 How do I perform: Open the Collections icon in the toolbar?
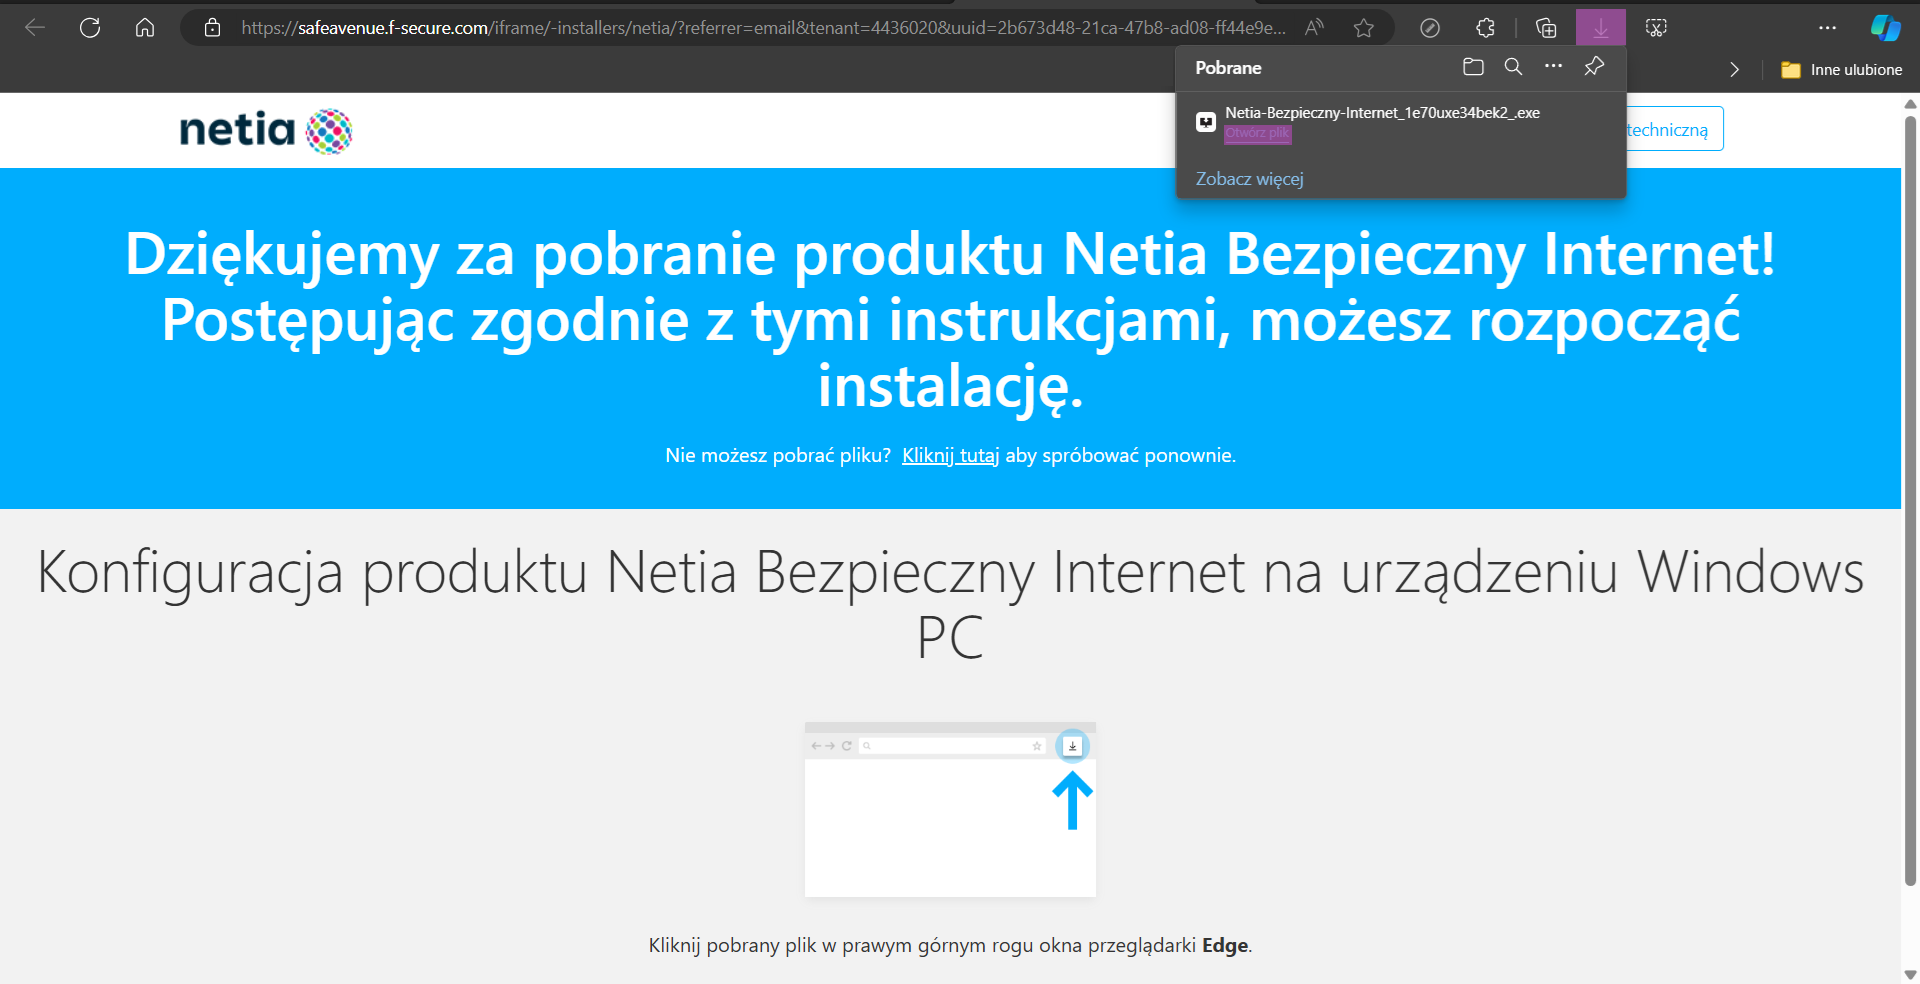(x=1546, y=28)
